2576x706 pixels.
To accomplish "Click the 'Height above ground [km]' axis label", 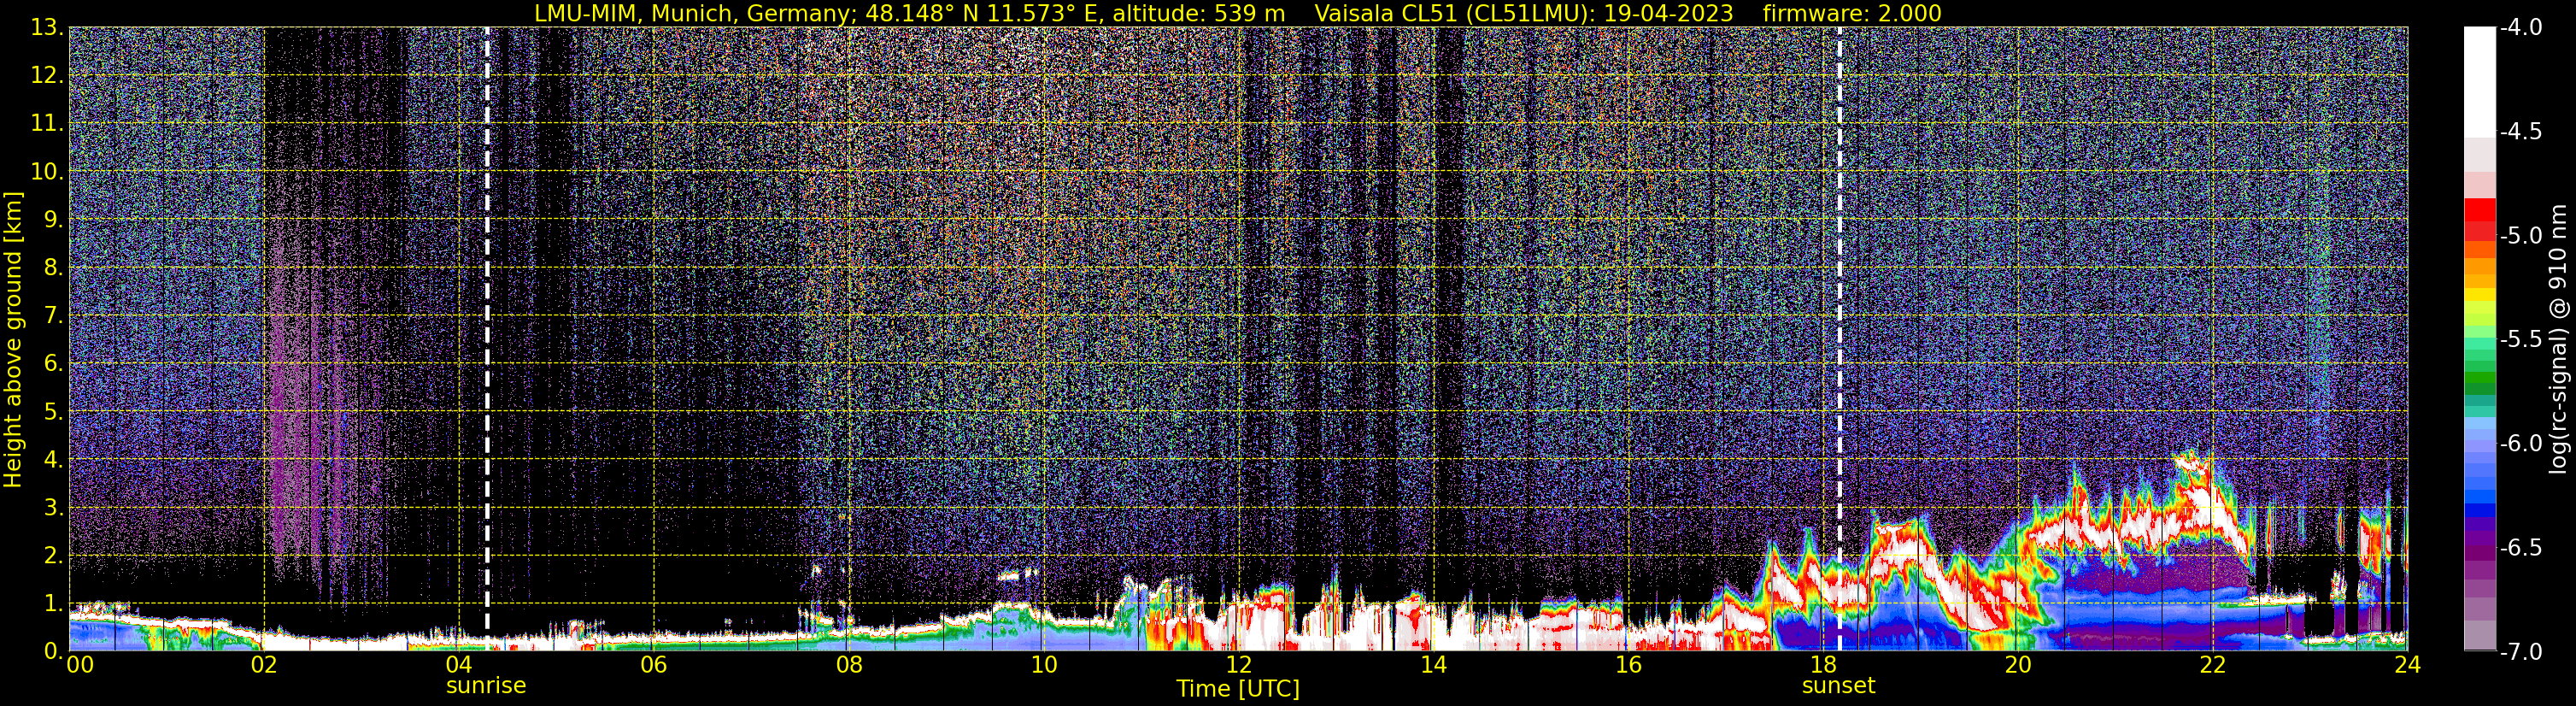I will point(13,339).
